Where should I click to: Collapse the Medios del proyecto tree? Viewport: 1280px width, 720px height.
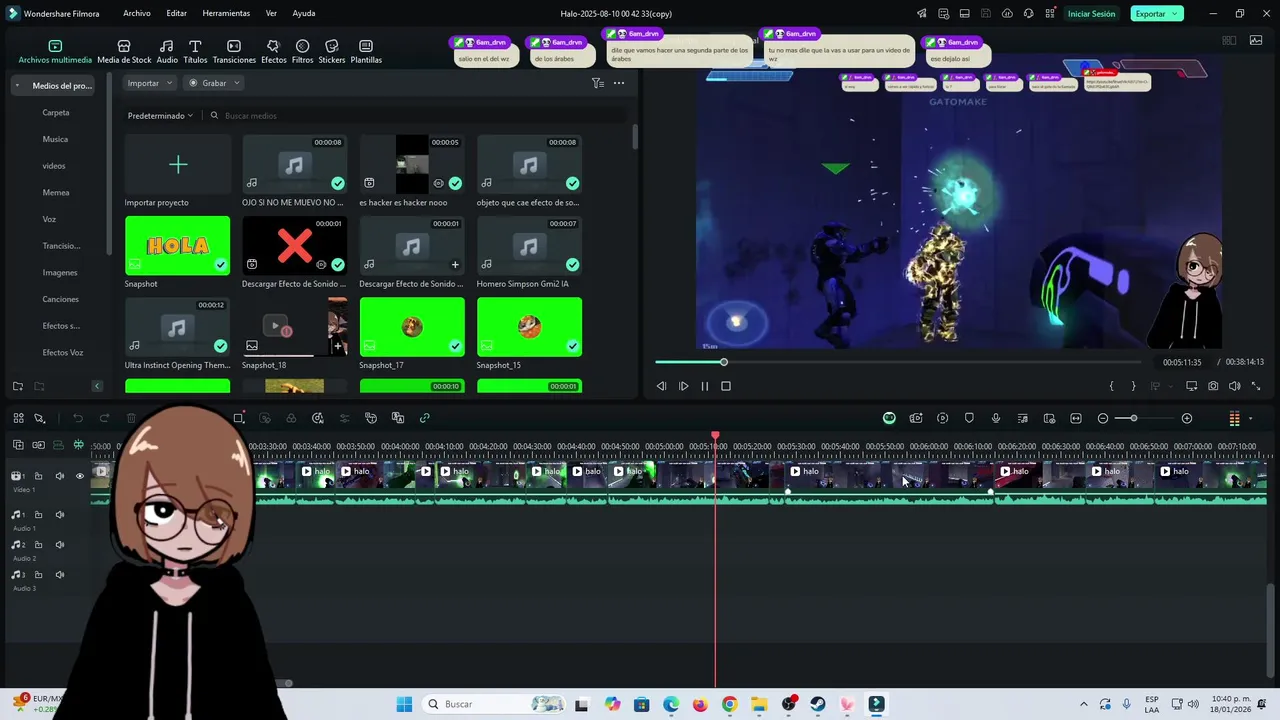pyautogui.click(x=17, y=86)
